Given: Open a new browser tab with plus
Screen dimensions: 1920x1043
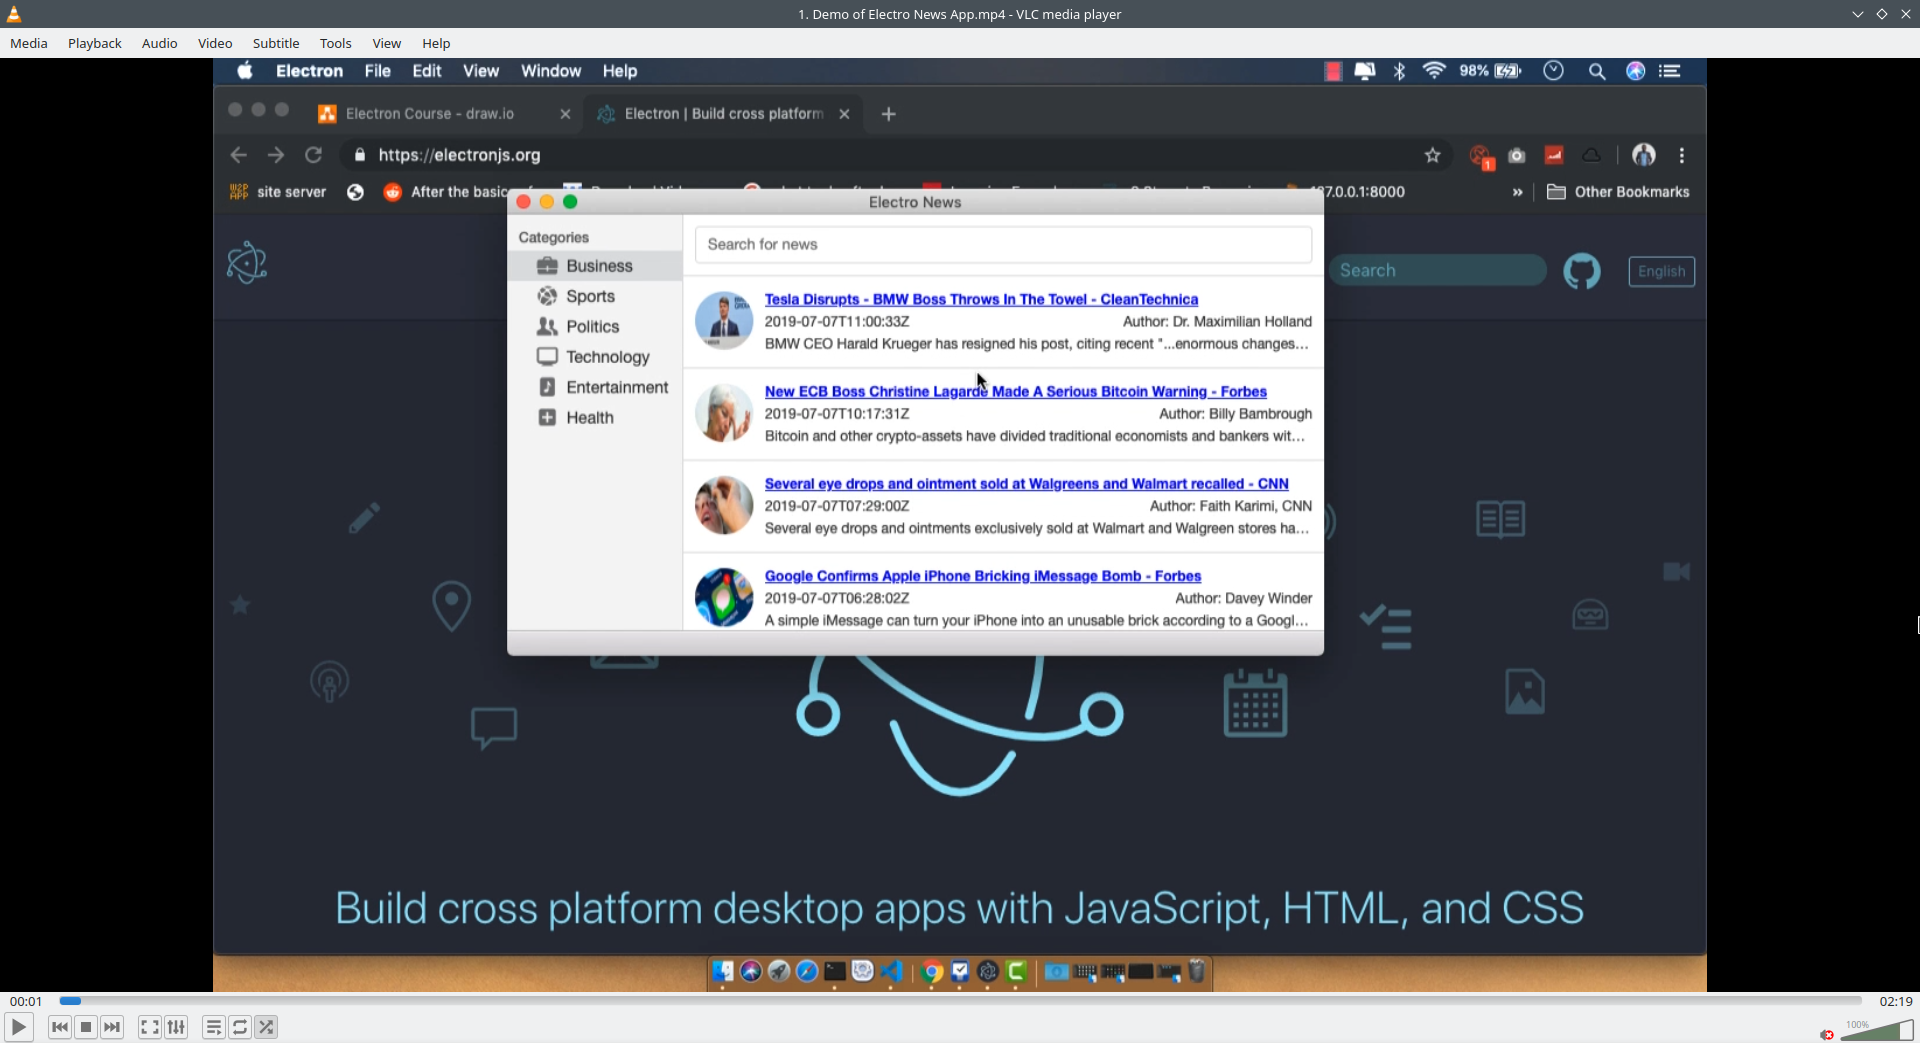Looking at the screenshot, I should tap(888, 114).
